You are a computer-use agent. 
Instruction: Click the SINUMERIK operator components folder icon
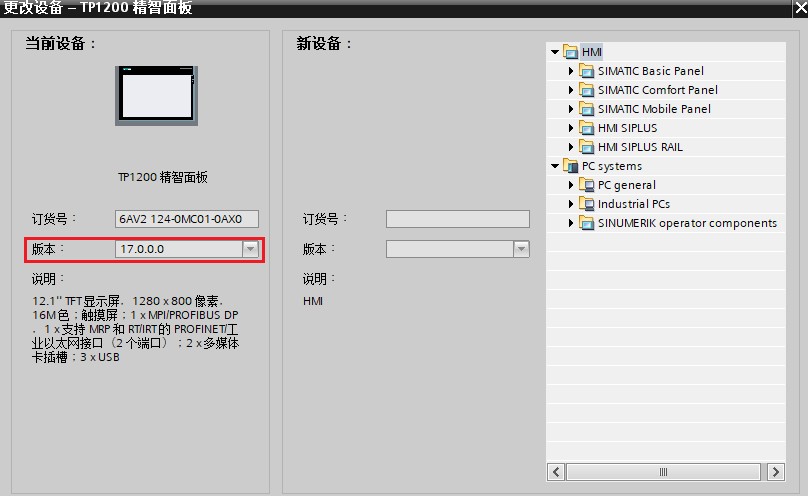click(x=587, y=223)
